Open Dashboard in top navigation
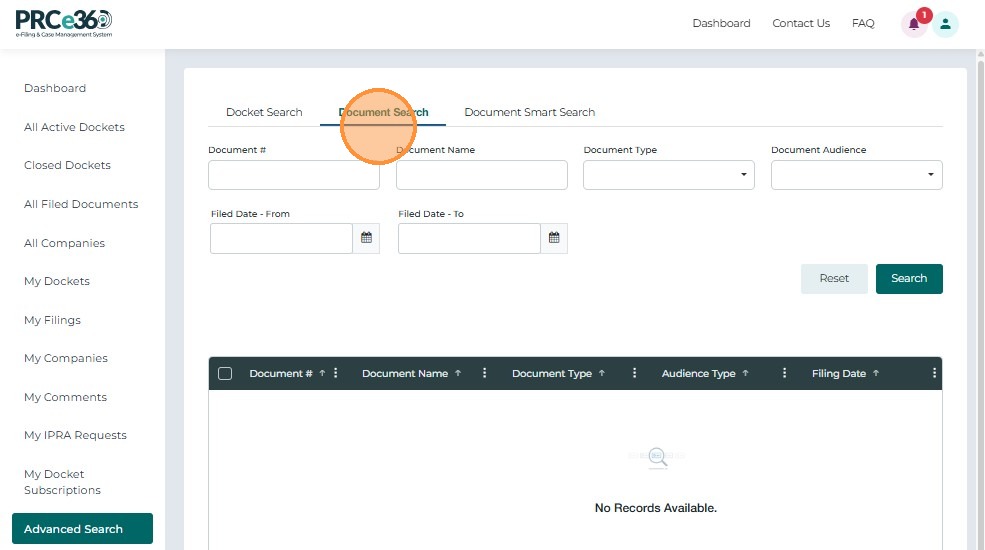The image size is (985, 550). [x=721, y=23]
